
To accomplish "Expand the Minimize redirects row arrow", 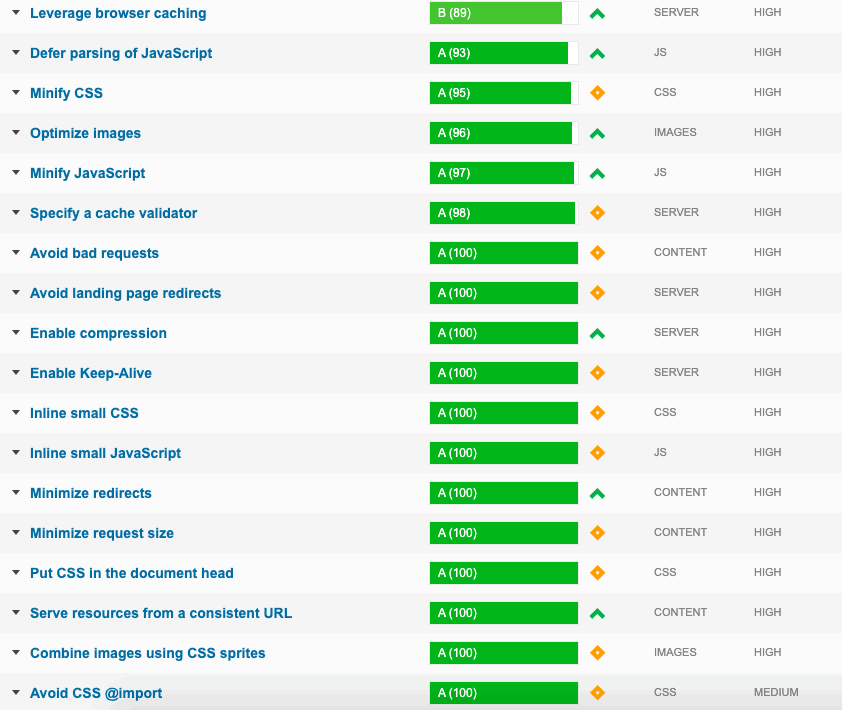I will pos(16,492).
